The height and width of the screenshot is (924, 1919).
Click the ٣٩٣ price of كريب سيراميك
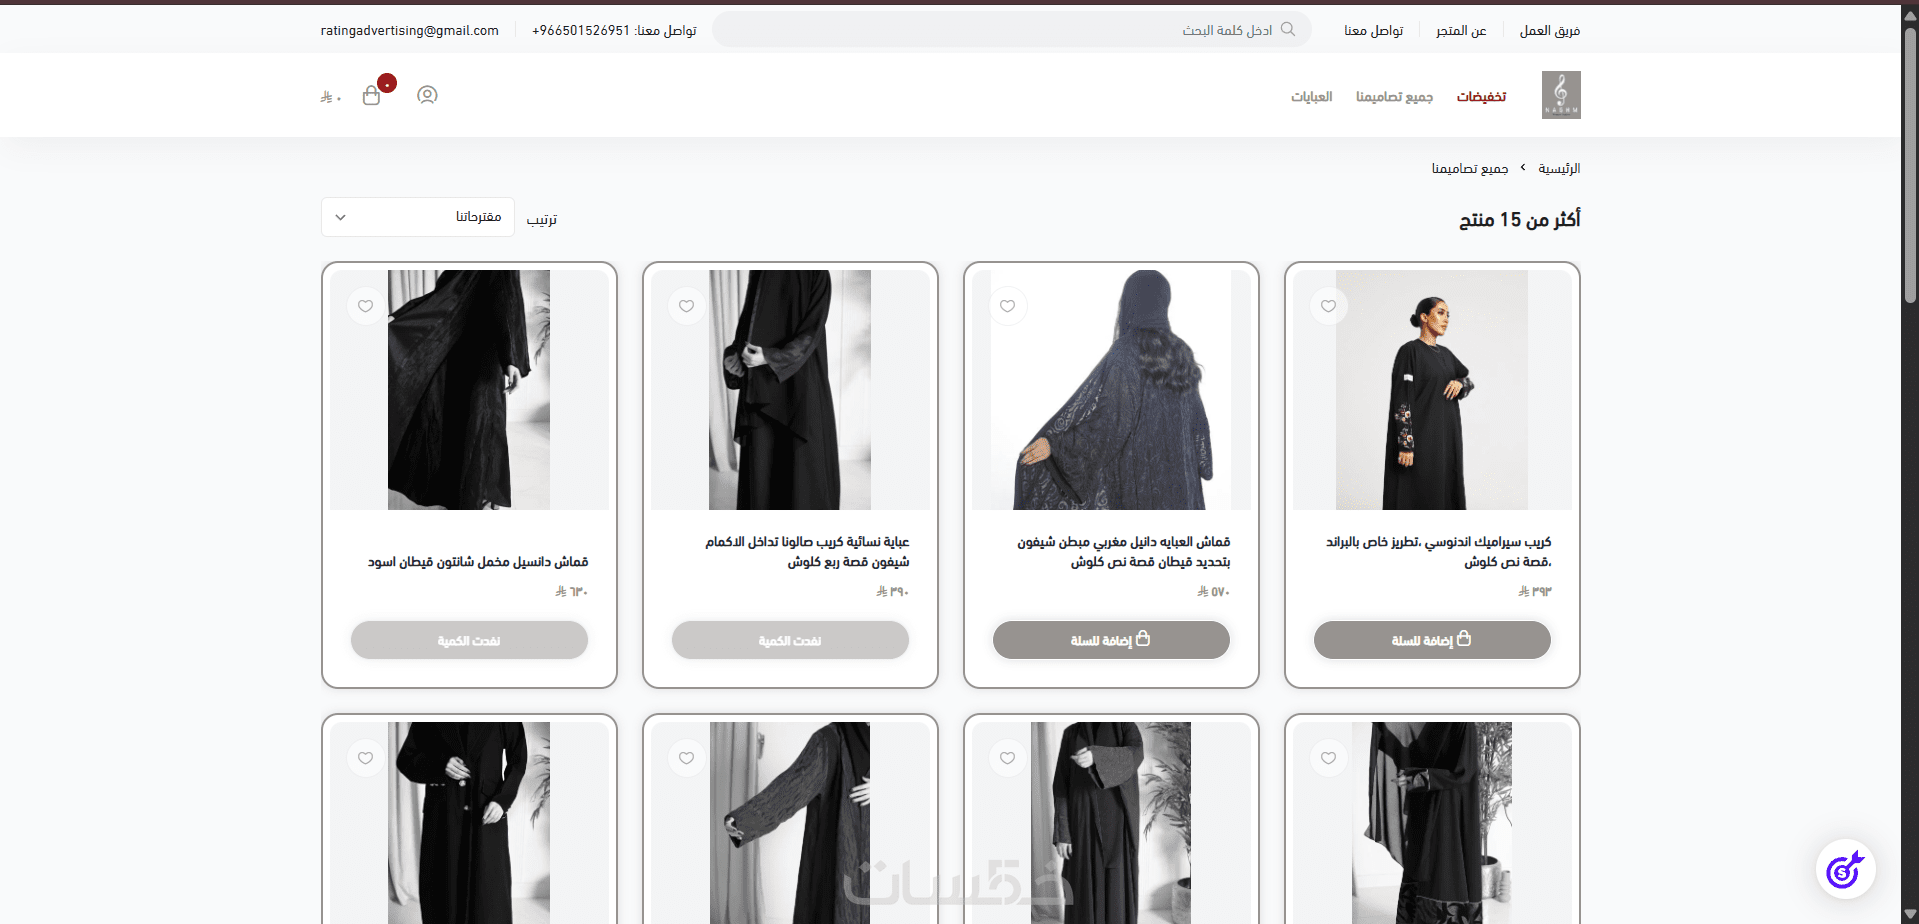coord(1535,592)
